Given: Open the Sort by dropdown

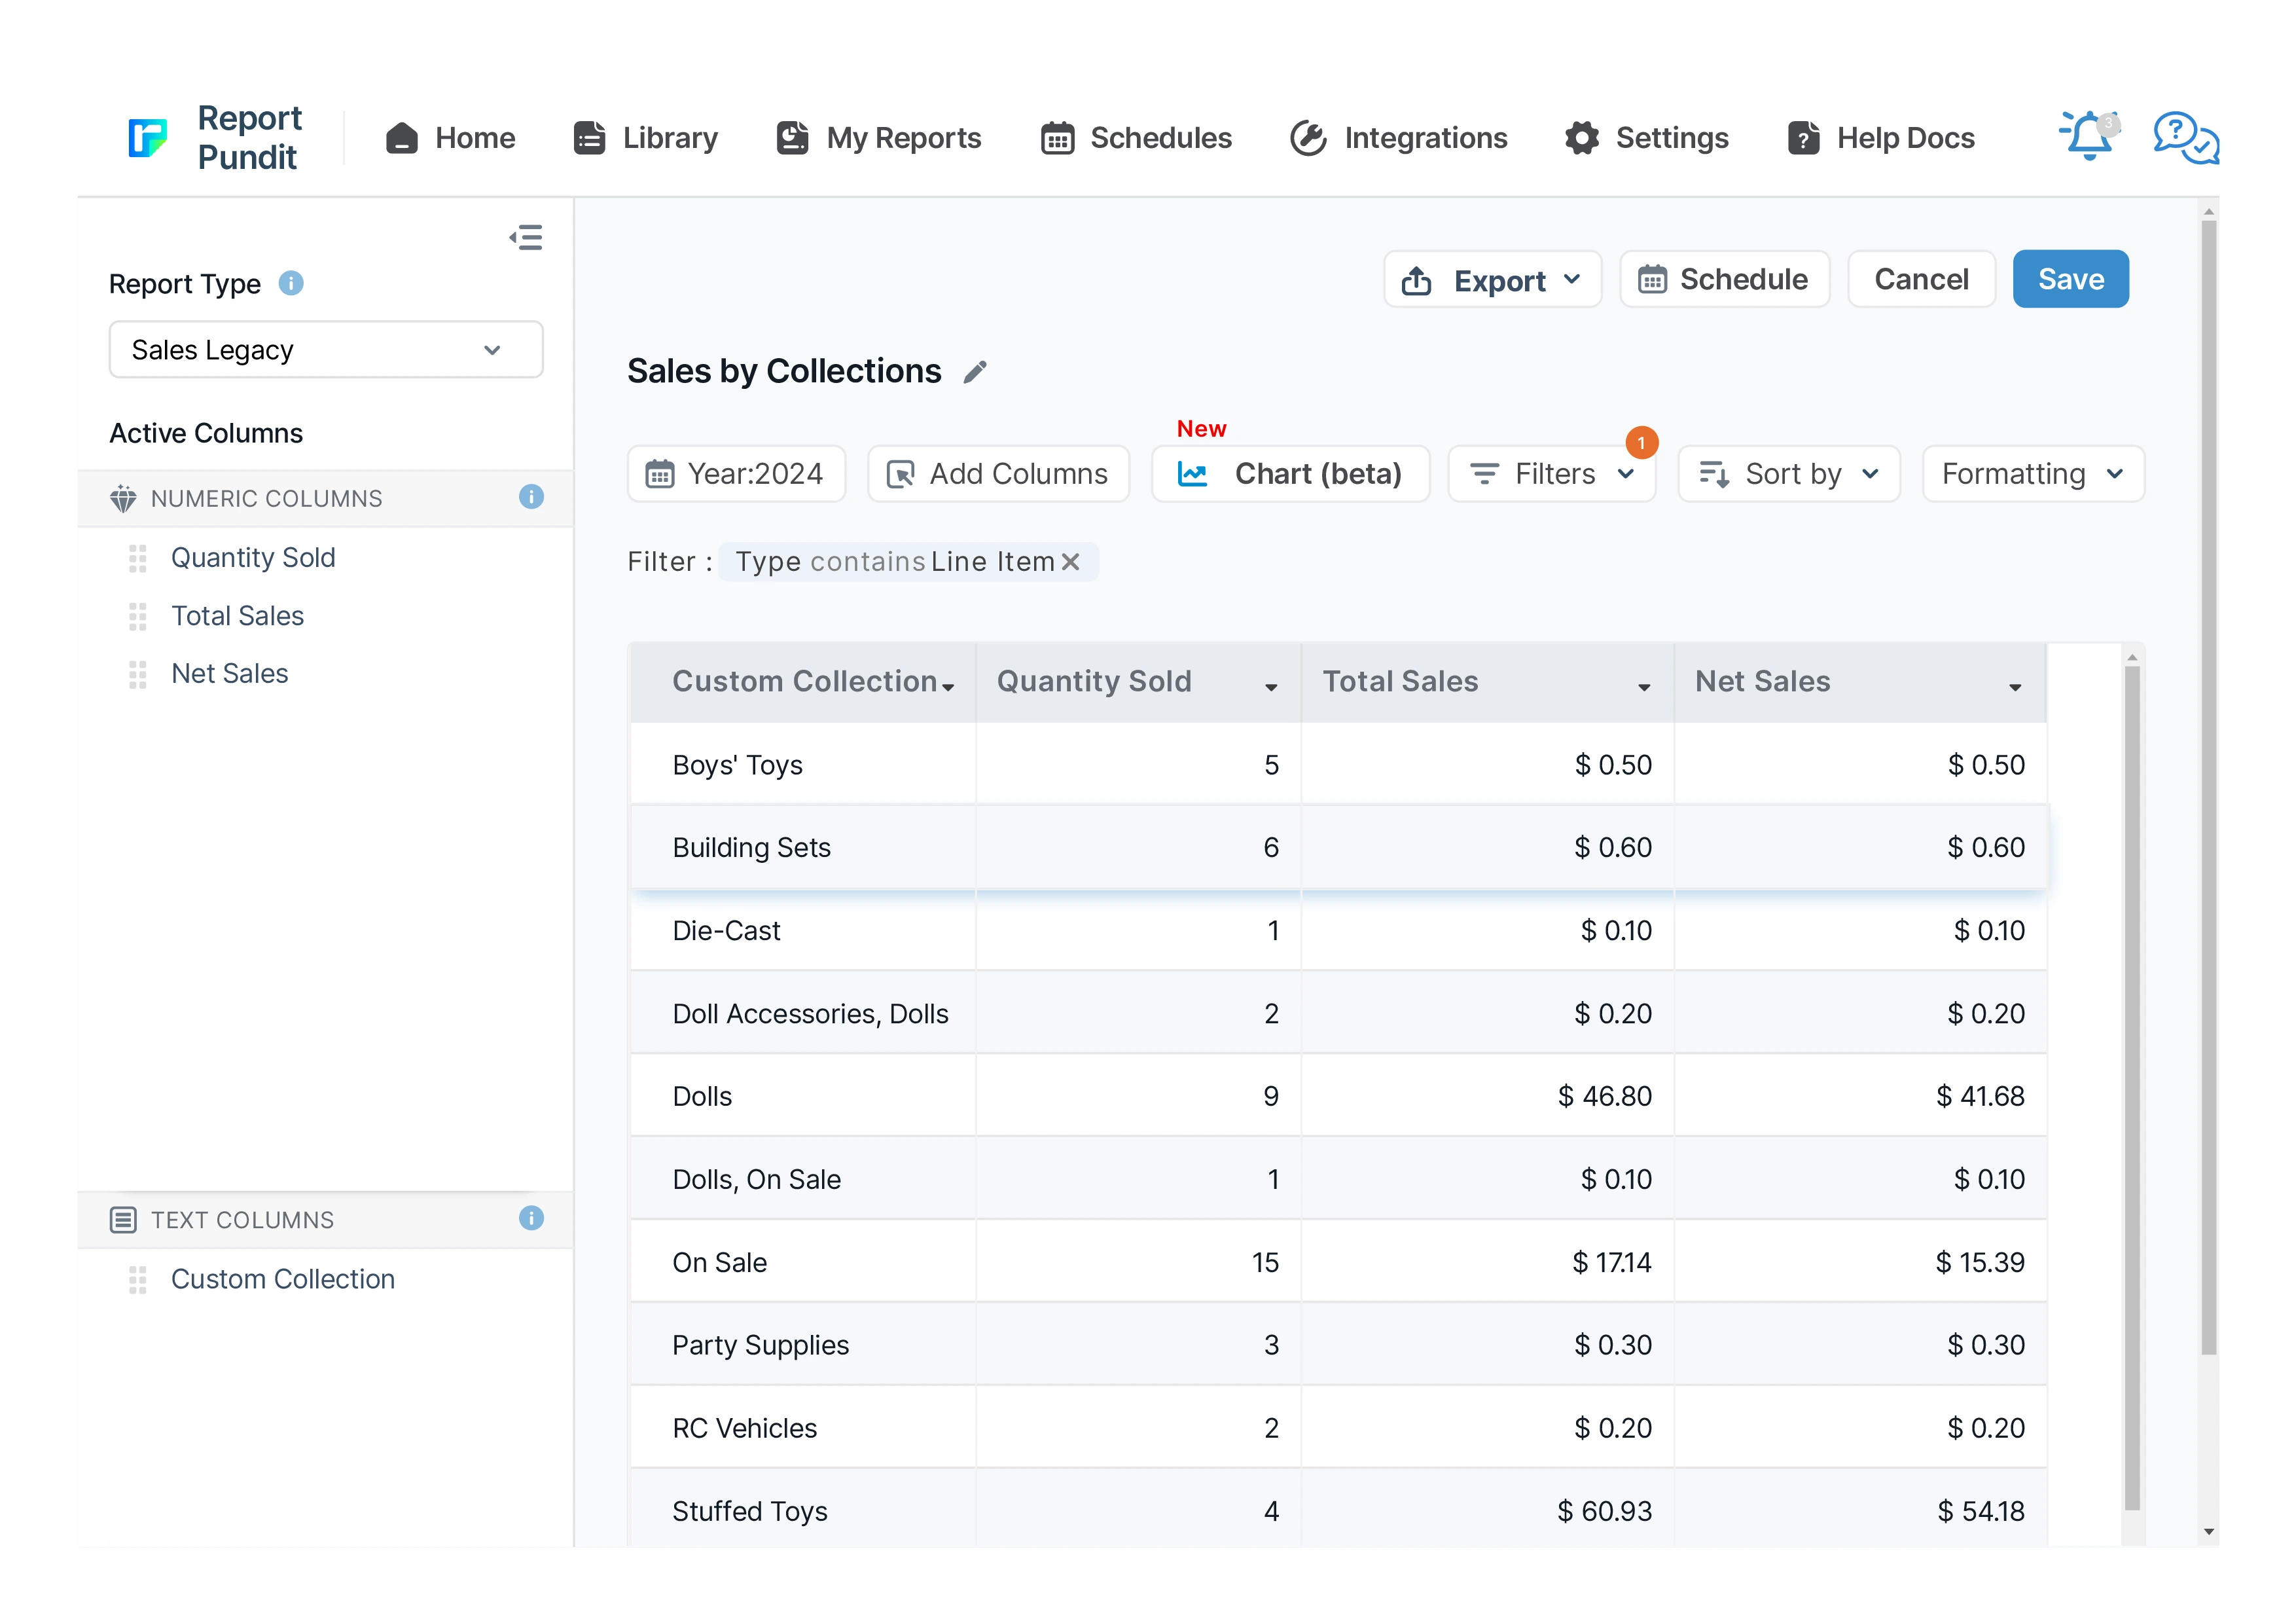Looking at the screenshot, I should point(1788,474).
